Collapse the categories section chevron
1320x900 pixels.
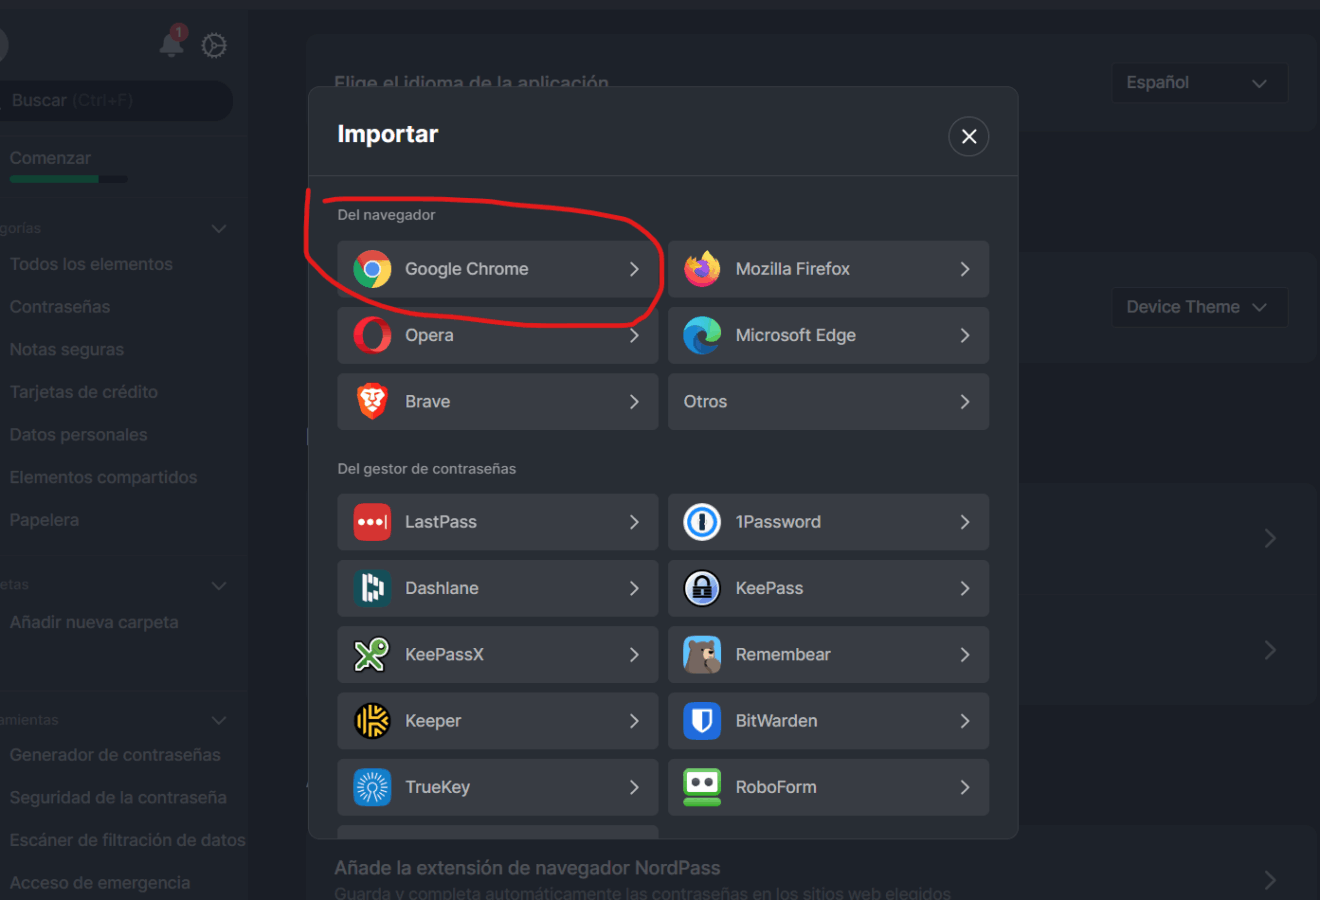[x=219, y=229]
